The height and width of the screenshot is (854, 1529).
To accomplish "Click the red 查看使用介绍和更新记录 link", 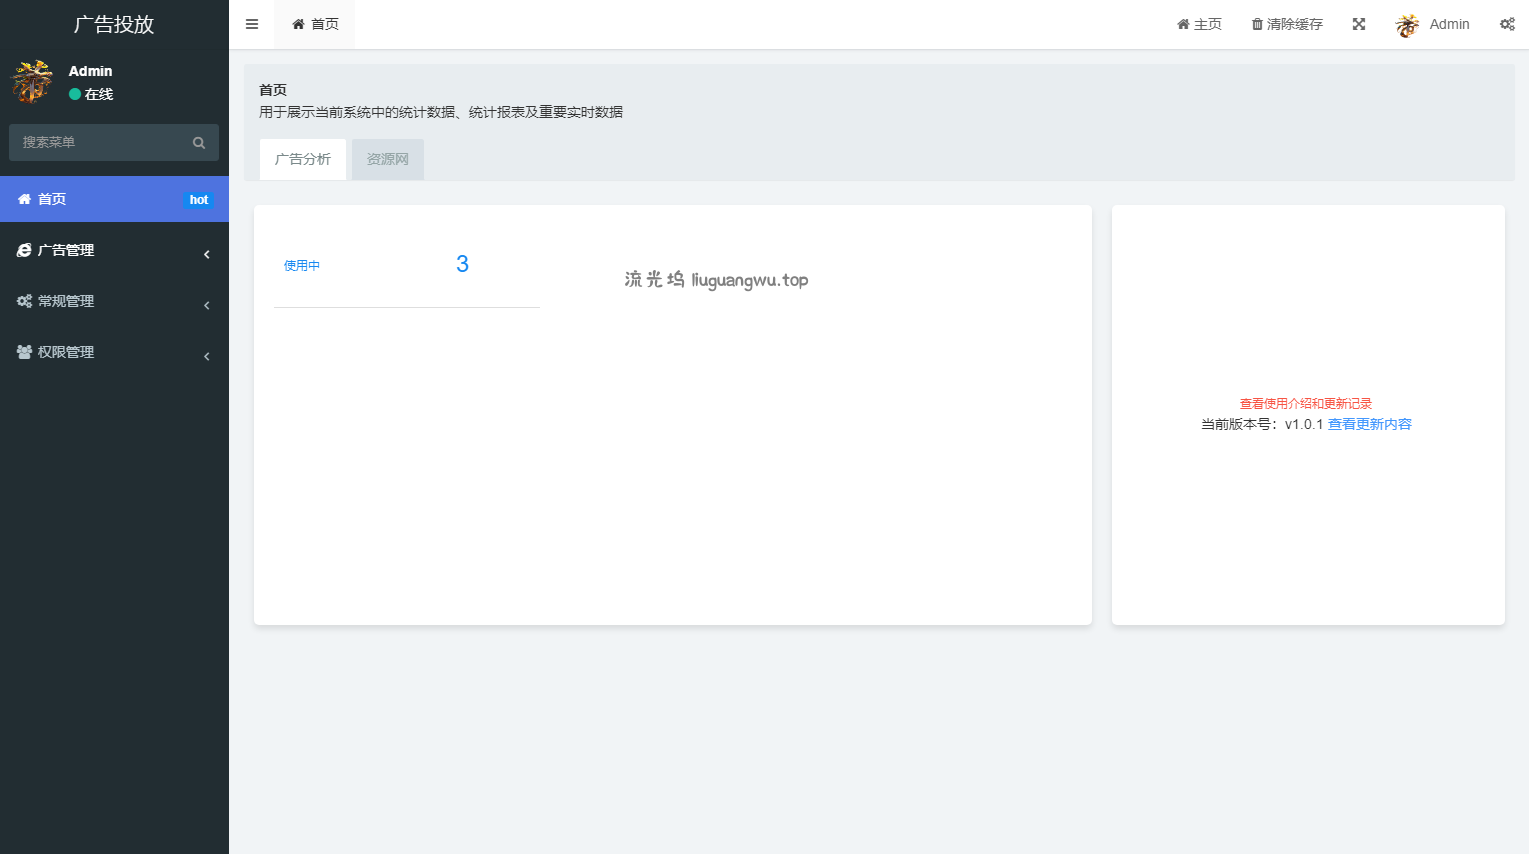I will click(x=1305, y=404).
